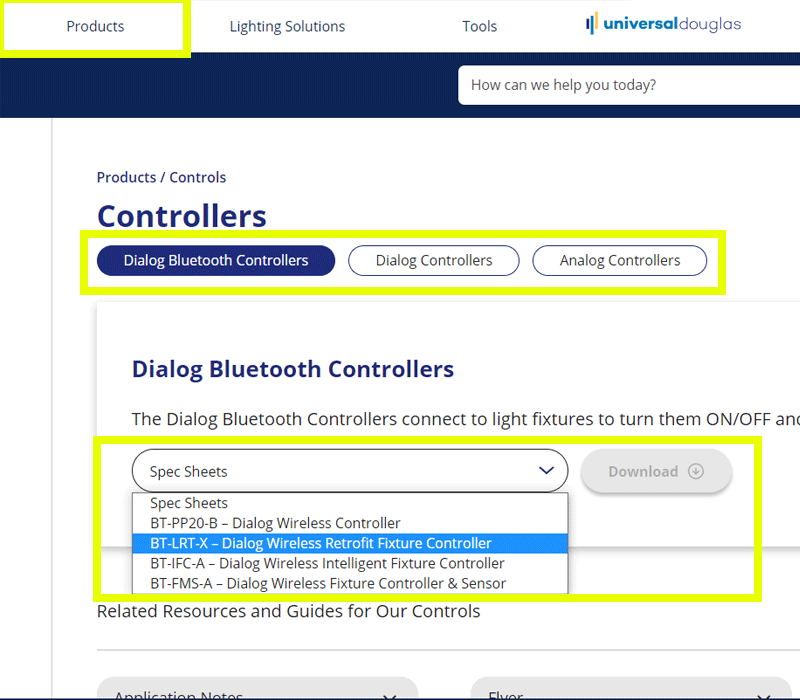
Task: Click the Controllers page heading
Action: click(182, 216)
